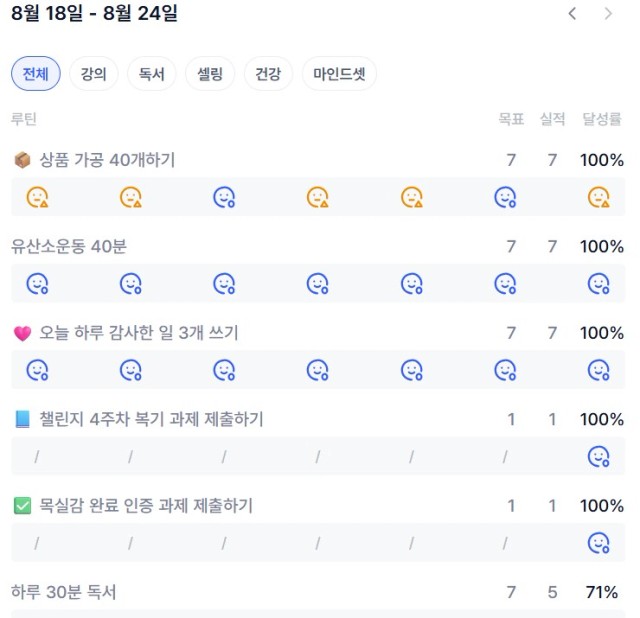This screenshot has width=640, height=618.
Task: Go to next week with right chevron
Action: (608, 13)
